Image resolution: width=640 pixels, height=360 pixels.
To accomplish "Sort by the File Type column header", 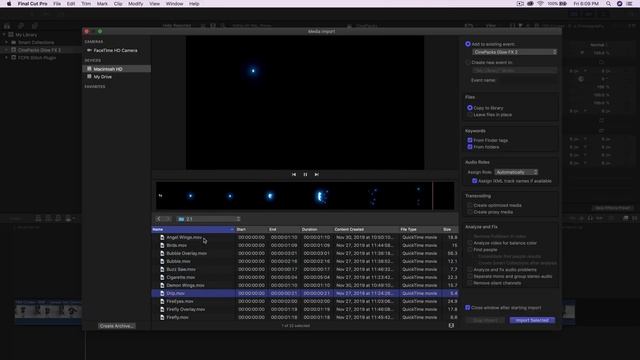I will point(420,229).
